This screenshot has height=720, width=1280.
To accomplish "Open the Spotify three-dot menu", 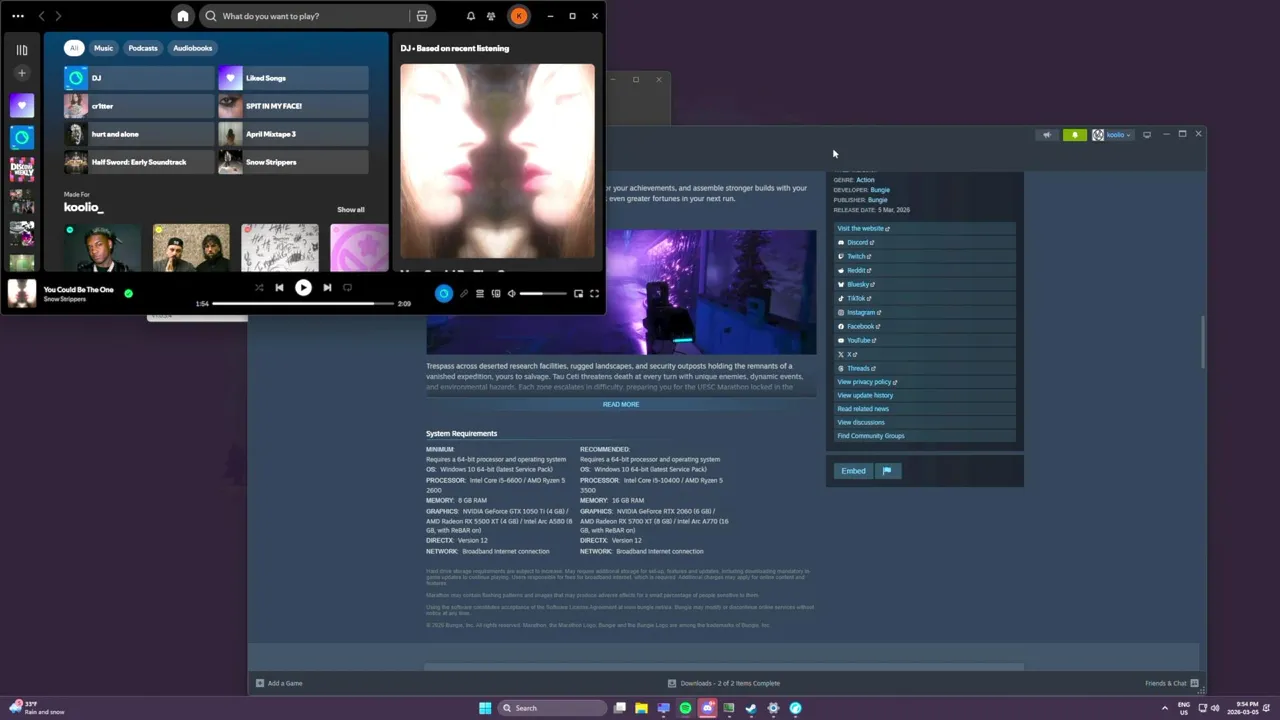I will point(18,16).
